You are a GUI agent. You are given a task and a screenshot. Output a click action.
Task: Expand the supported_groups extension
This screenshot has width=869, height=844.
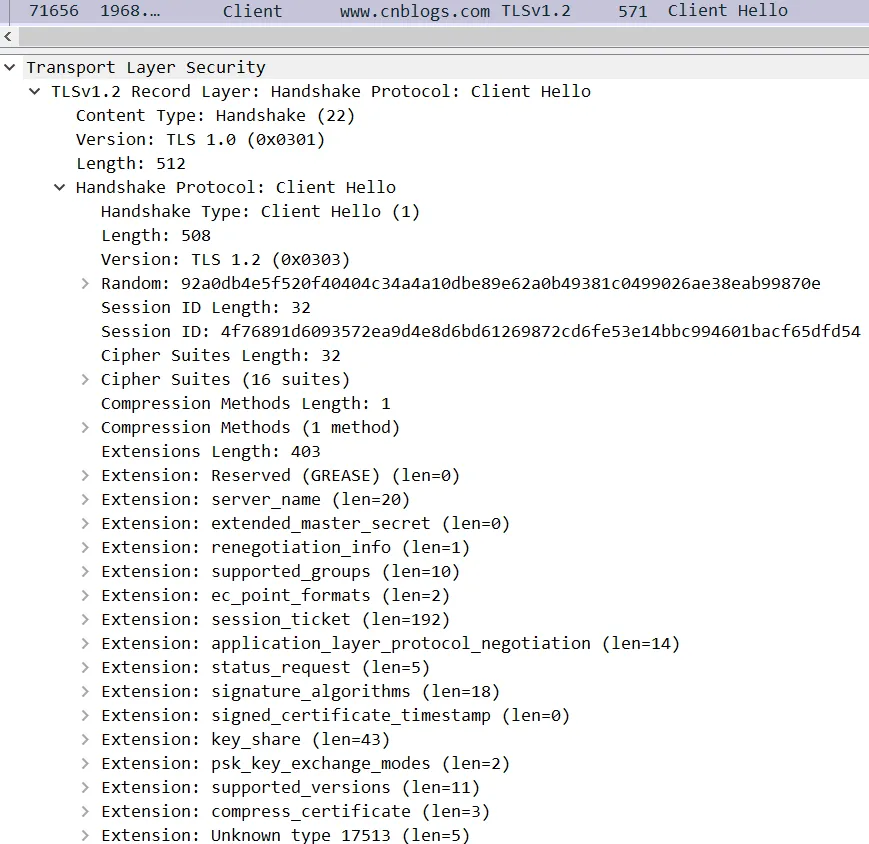[86, 572]
